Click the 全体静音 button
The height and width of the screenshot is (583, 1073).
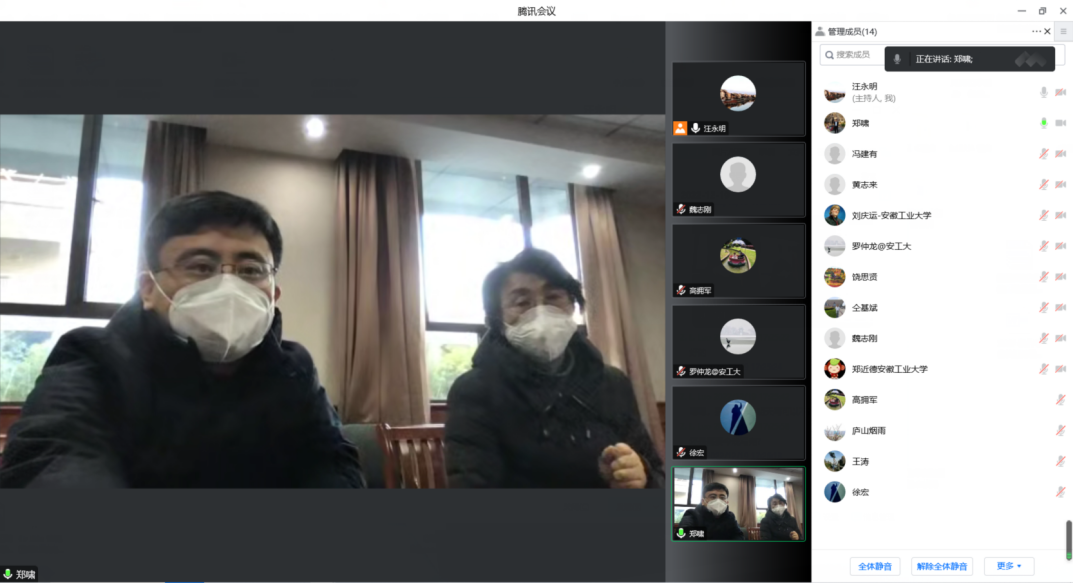874,566
